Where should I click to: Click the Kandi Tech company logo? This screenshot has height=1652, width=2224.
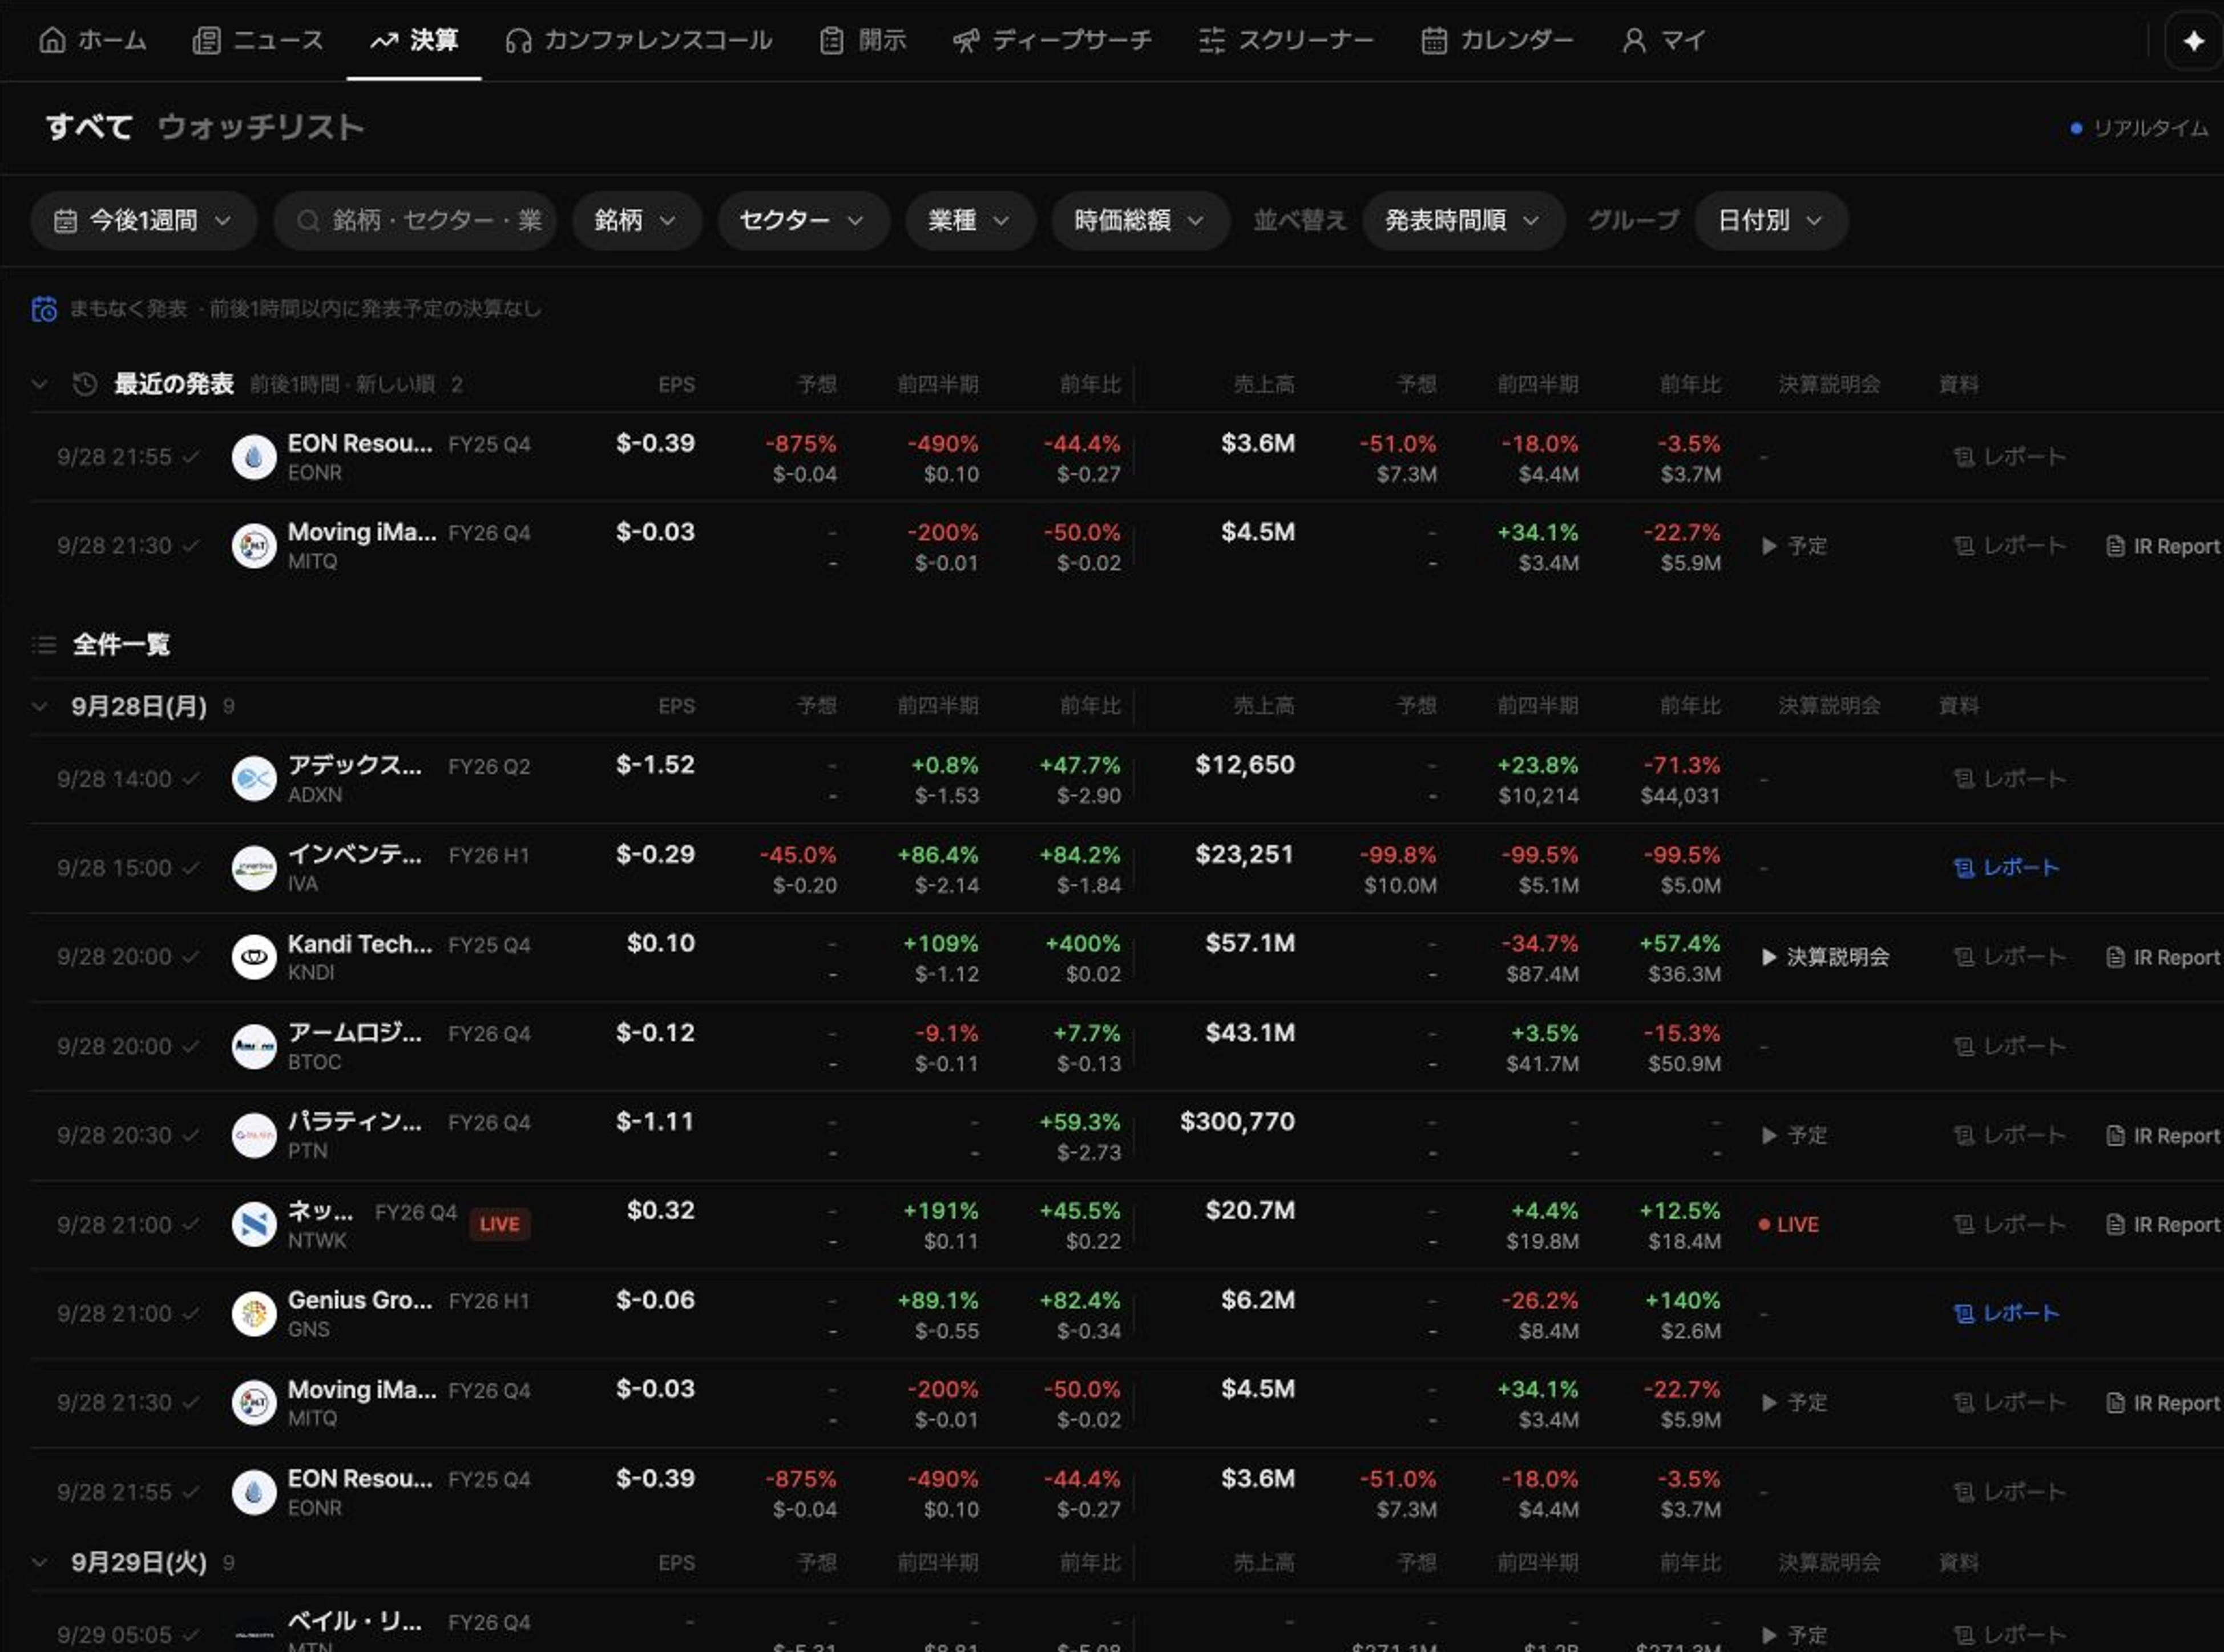(x=254, y=957)
